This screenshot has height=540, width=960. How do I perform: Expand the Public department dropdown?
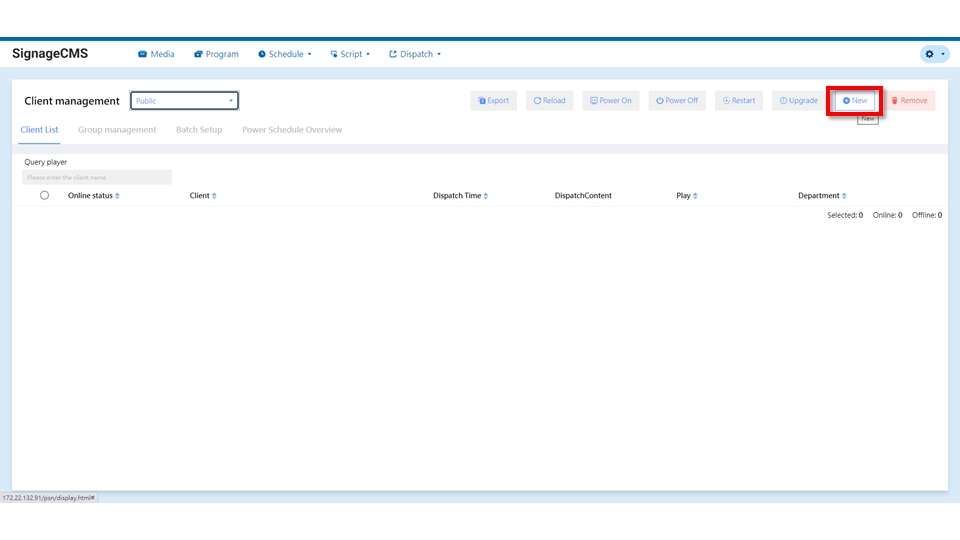click(185, 101)
